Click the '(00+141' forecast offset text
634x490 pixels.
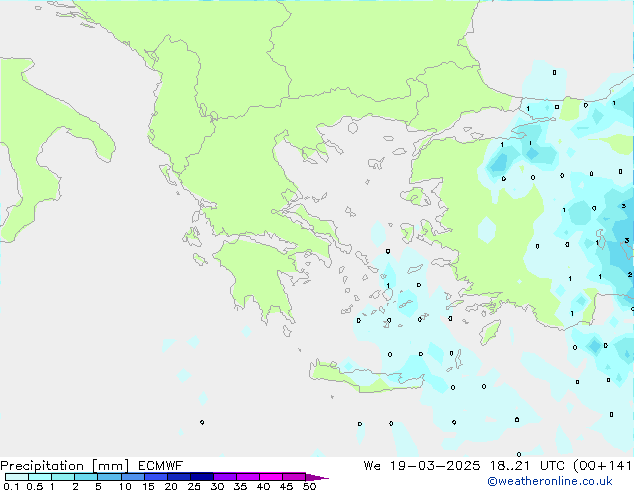[x=603, y=466]
